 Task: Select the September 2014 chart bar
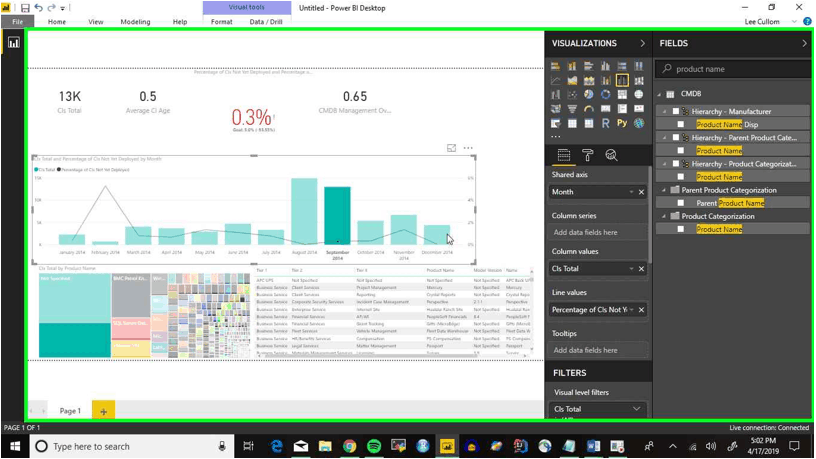pos(337,216)
